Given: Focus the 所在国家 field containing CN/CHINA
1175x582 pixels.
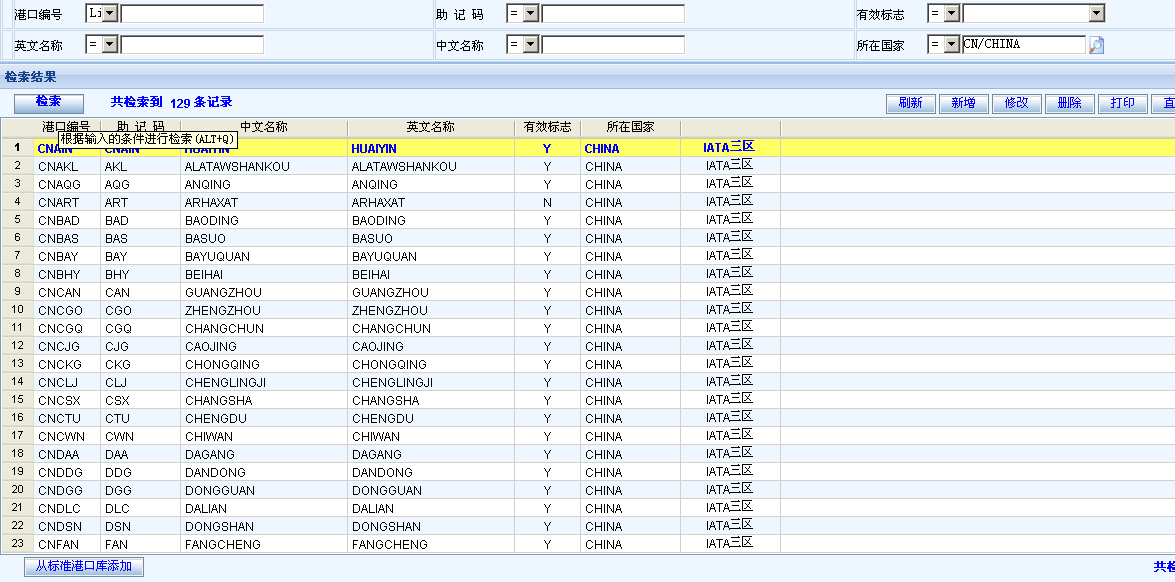Looking at the screenshot, I should (x=1023, y=45).
